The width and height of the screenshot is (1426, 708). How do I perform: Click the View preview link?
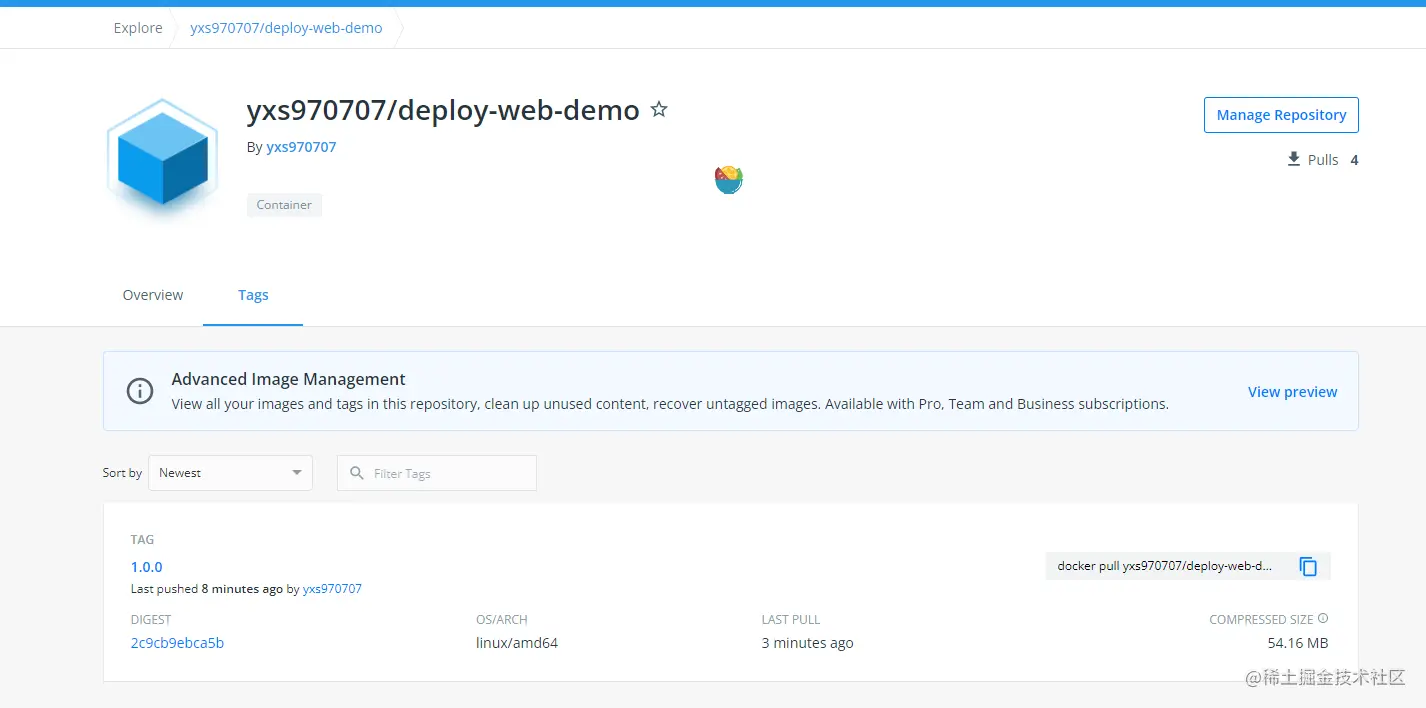1292,392
